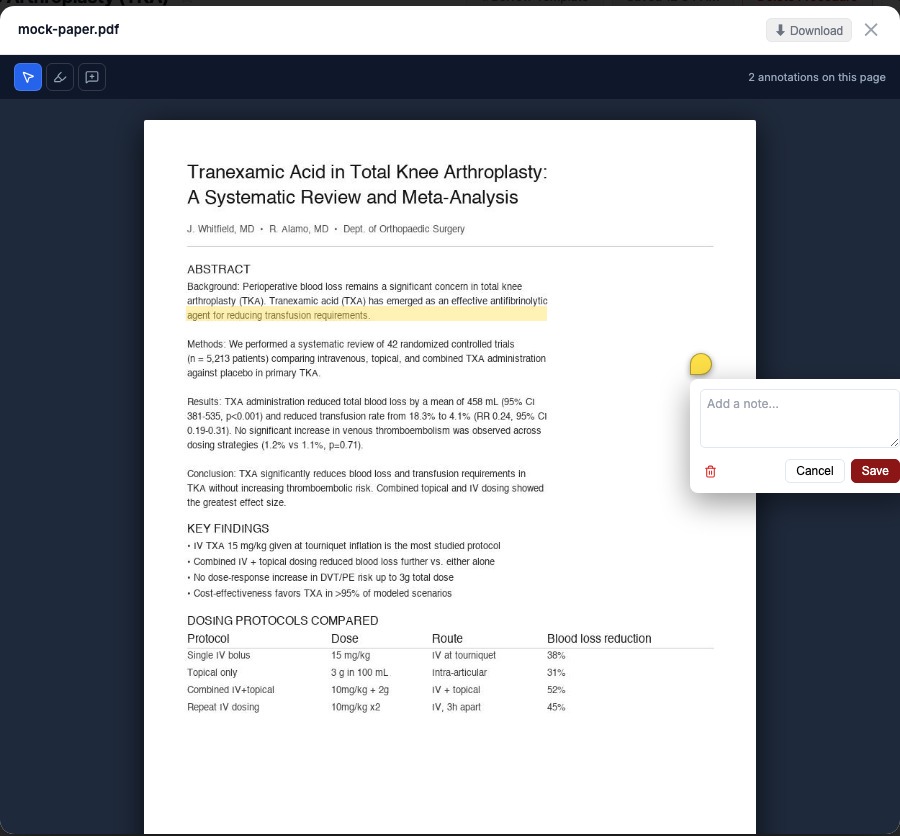Click the 'Route' column header

coord(447,638)
